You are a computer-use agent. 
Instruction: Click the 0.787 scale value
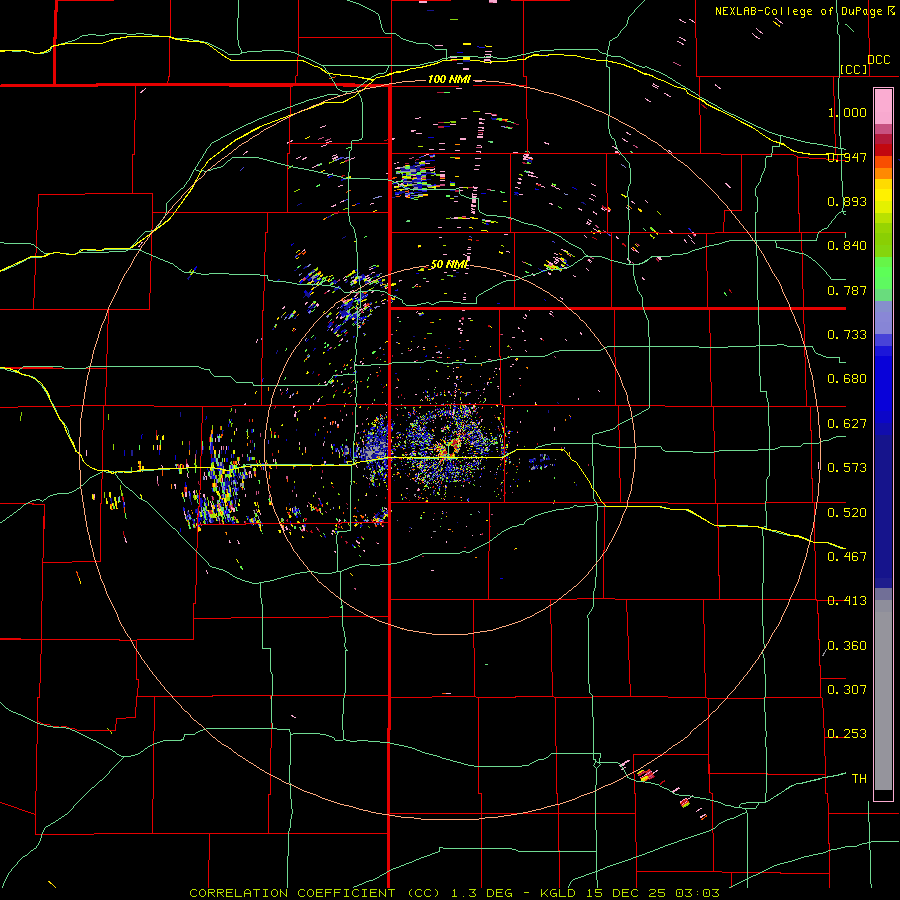tap(847, 290)
